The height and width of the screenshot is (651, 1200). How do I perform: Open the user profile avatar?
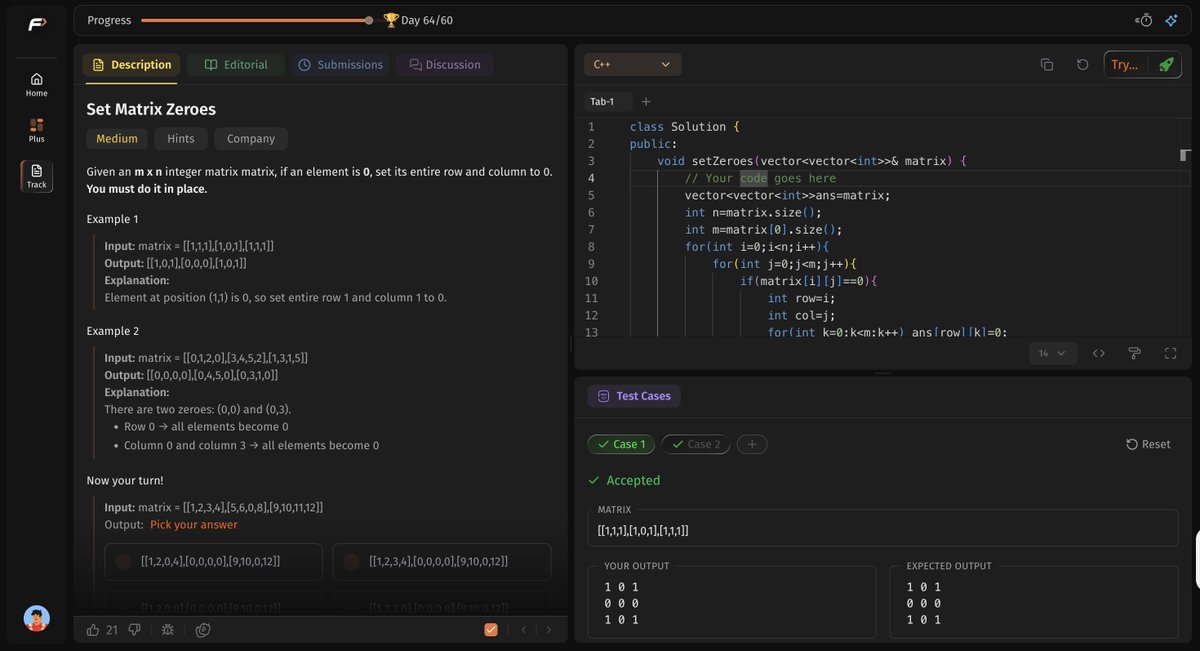[x=36, y=618]
